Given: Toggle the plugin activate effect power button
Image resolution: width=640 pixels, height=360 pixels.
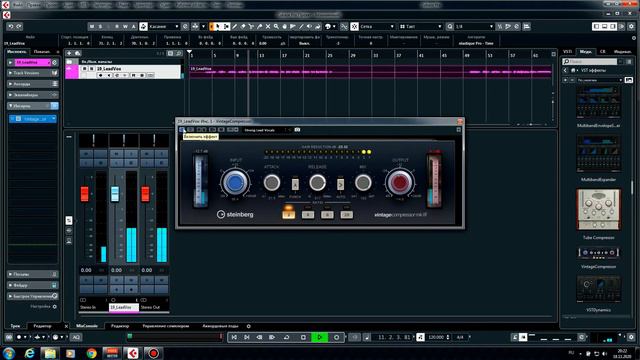Looking at the screenshot, I should [x=182, y=130].
